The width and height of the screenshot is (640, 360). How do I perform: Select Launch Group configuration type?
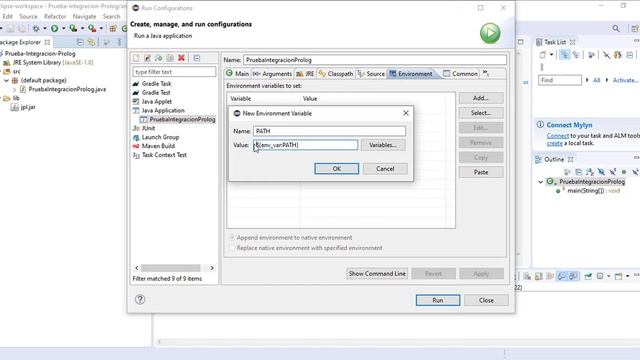click(160, 137)
